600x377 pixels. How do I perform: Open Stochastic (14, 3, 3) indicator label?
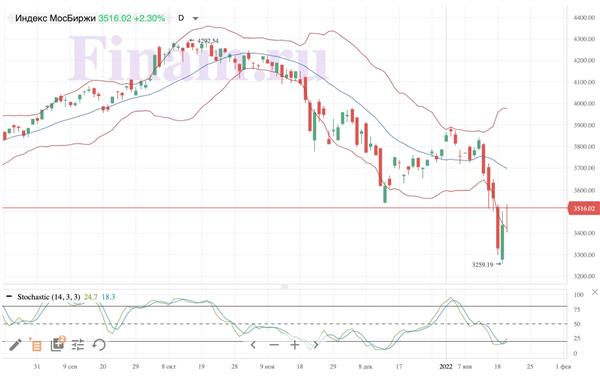(49, 297)
